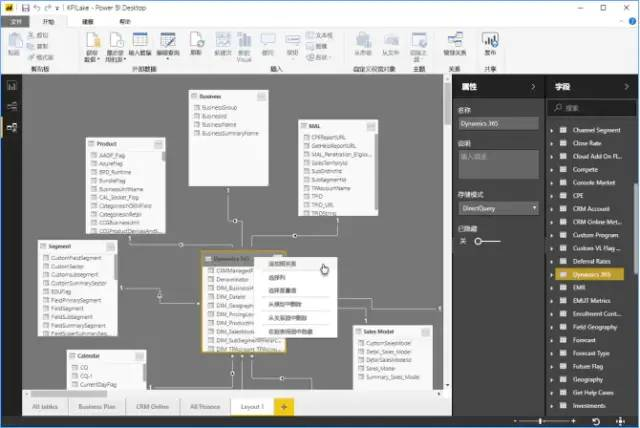Open the Get Data ribbon button

pos(93,47)
